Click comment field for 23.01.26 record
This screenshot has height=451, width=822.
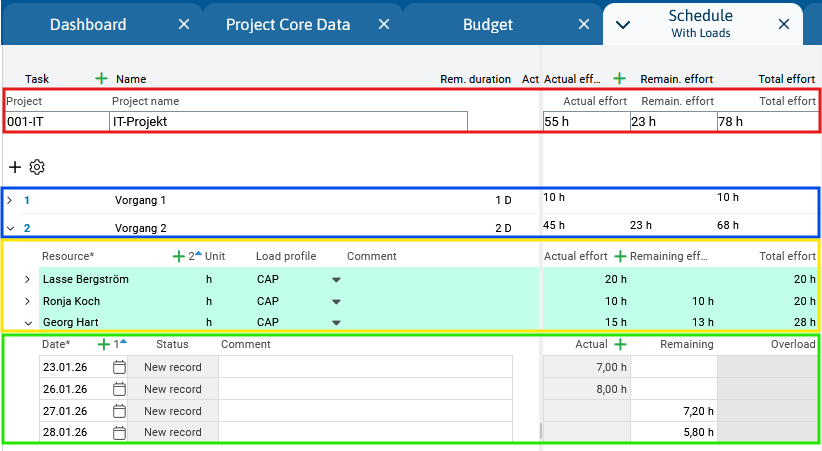(365, 367)
